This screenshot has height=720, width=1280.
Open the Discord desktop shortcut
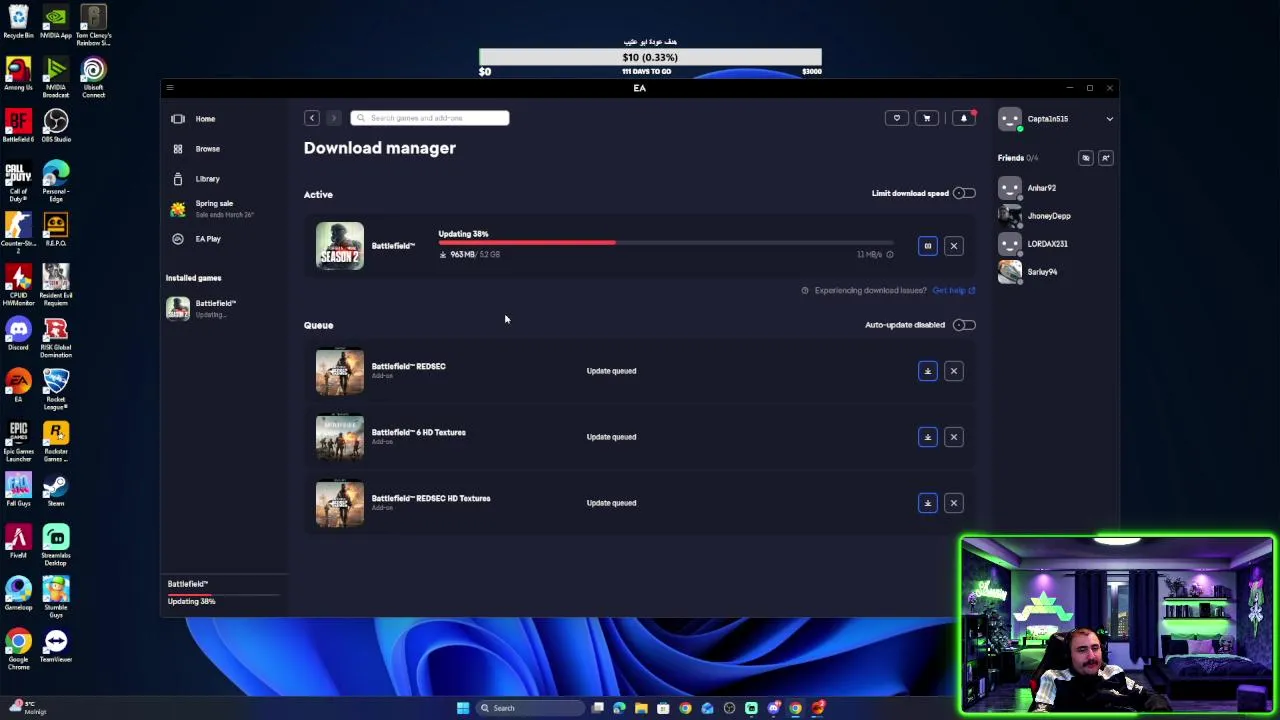click(18, 333)
